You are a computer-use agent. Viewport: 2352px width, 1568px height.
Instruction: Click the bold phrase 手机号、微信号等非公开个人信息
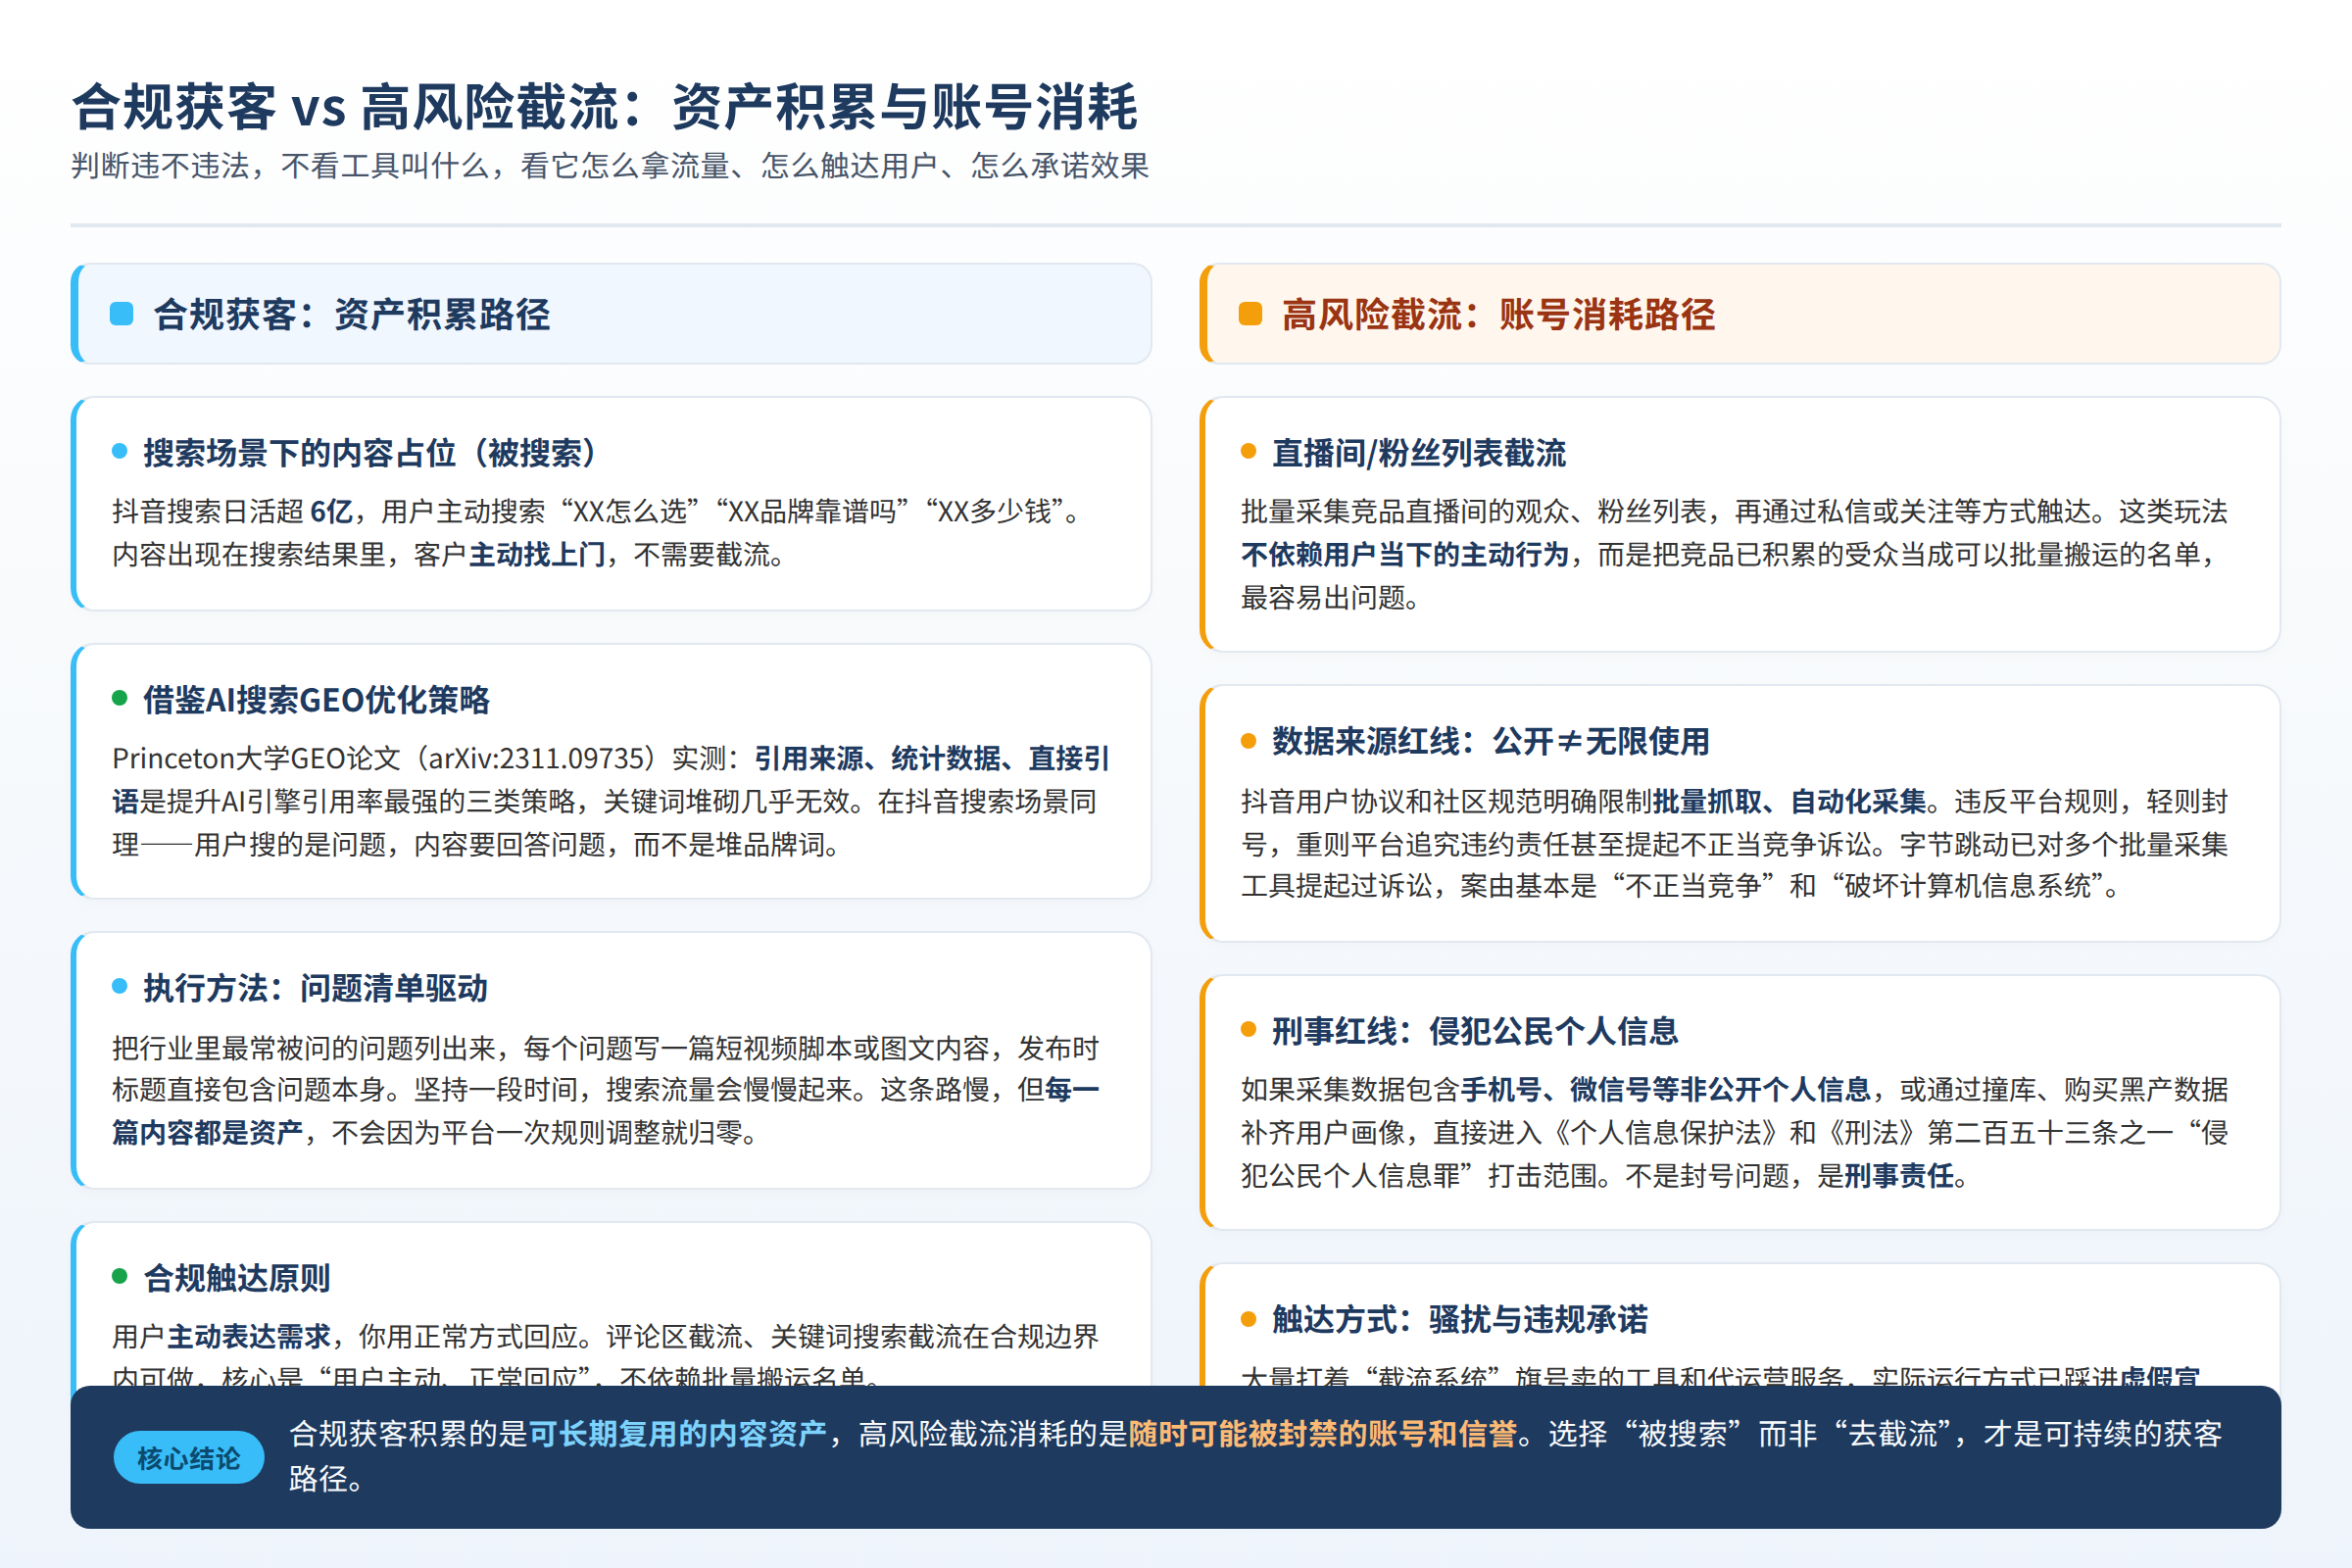[x=1665, y=1089]
